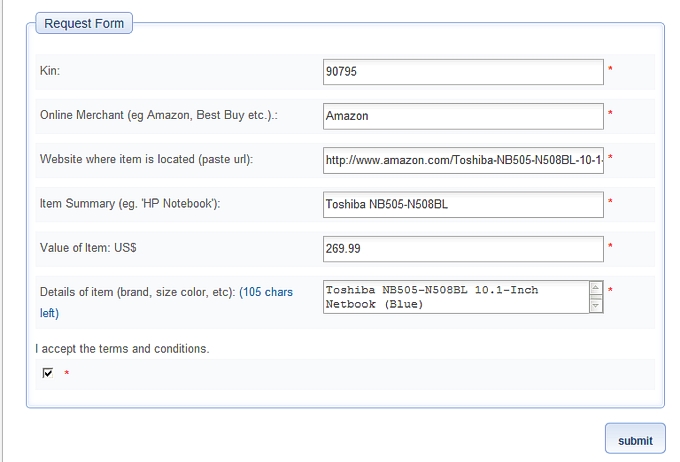This screenshot has width=680, height=462.
Task: Click the '105 chars left' counter text
Action: pos(266,292)
